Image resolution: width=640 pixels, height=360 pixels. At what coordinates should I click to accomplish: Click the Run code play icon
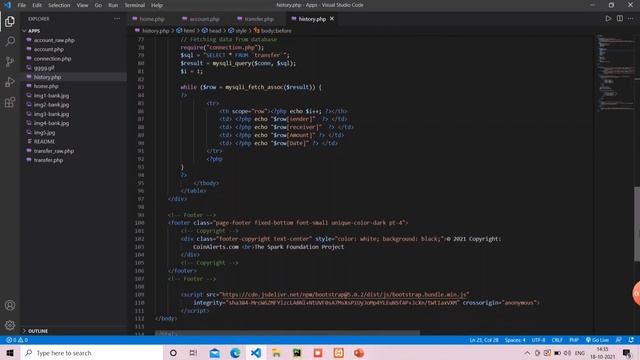click(x=608, y=19)
